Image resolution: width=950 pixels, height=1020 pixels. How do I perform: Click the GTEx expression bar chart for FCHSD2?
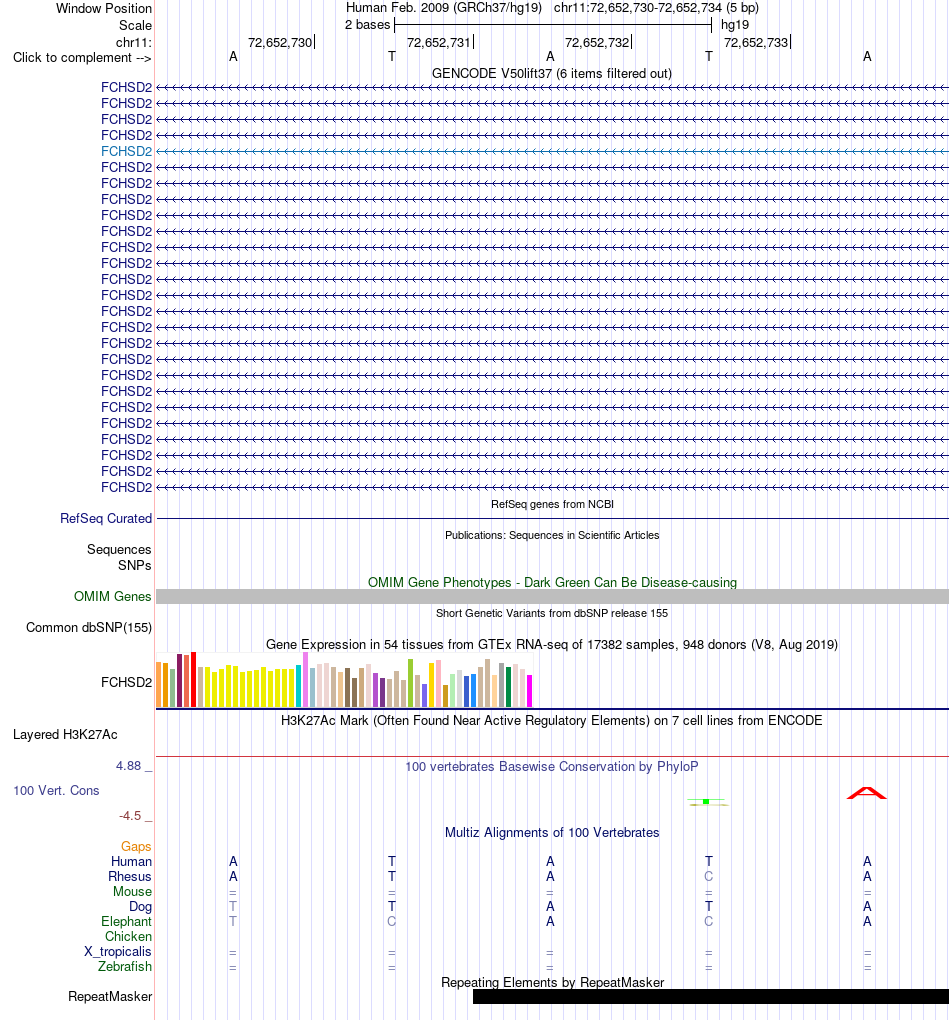pos(344,680)
